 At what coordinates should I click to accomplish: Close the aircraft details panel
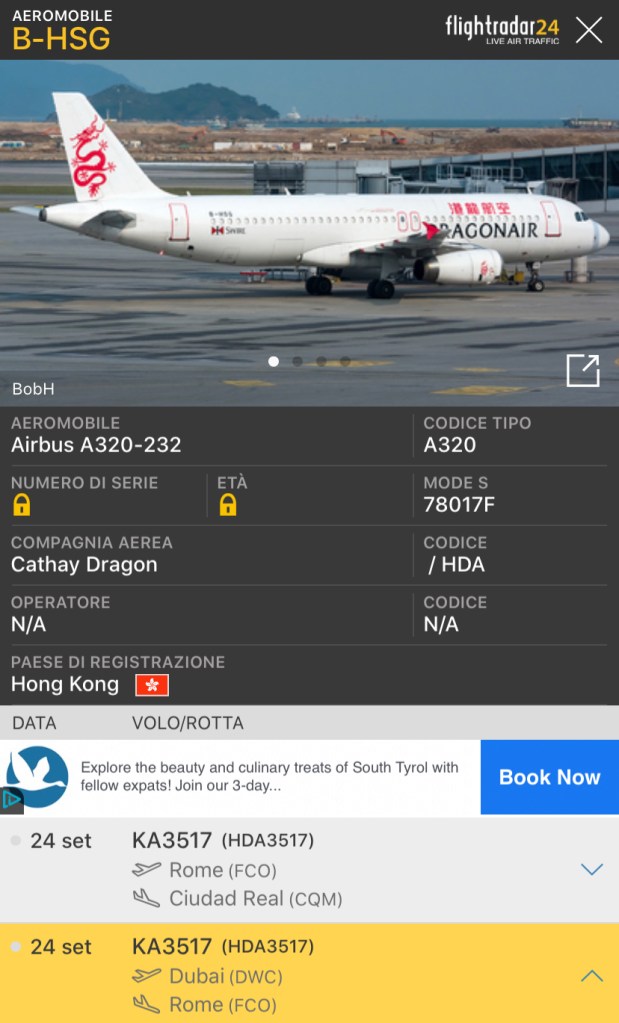[588, 30]
